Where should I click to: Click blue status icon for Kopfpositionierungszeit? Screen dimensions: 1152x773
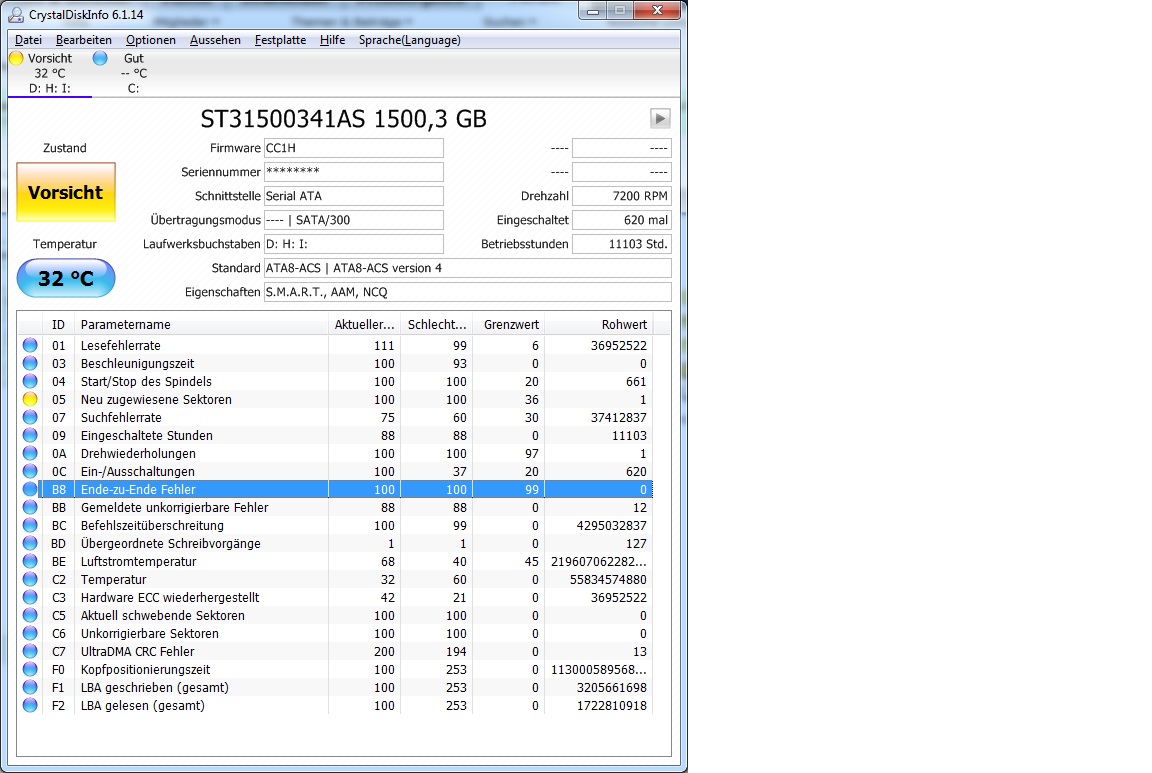pyautogui.click(x=30, y=669)
